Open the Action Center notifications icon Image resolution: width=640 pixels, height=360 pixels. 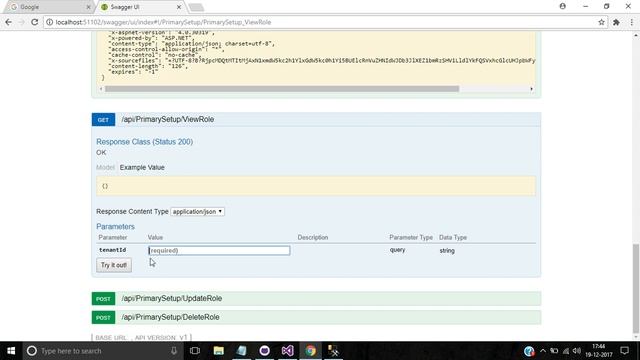(x=624, y=351)
